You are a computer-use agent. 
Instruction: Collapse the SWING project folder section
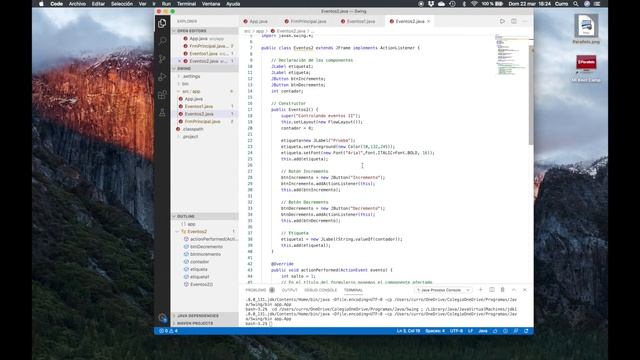click(x=205, y=69)
